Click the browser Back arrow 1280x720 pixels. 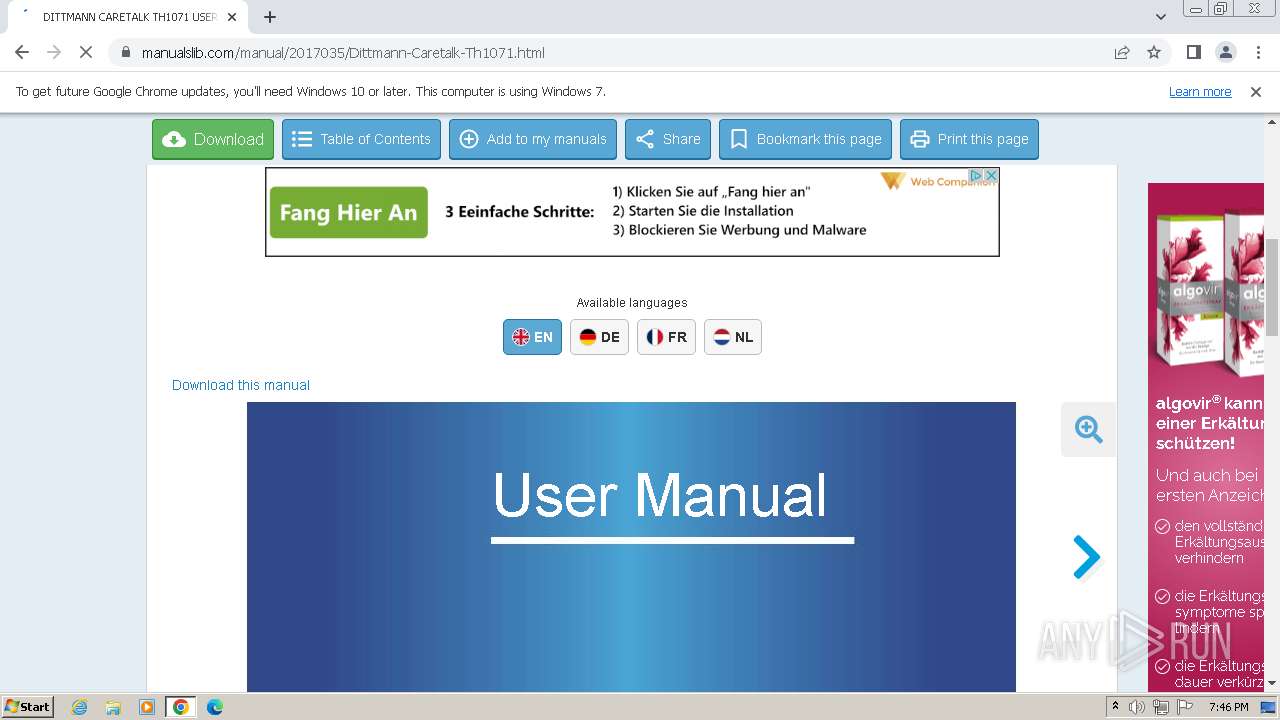[22, 52]
